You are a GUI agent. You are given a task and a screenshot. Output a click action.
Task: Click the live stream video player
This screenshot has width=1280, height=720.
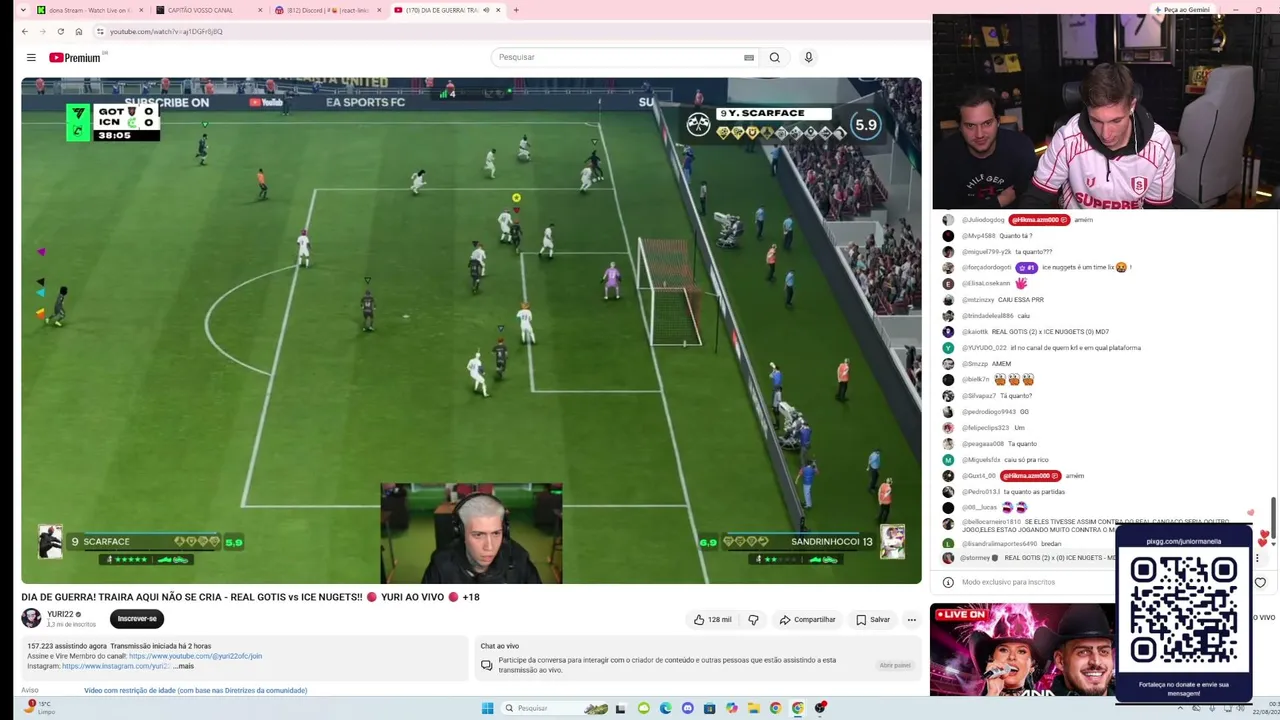(x=471, y=330)
